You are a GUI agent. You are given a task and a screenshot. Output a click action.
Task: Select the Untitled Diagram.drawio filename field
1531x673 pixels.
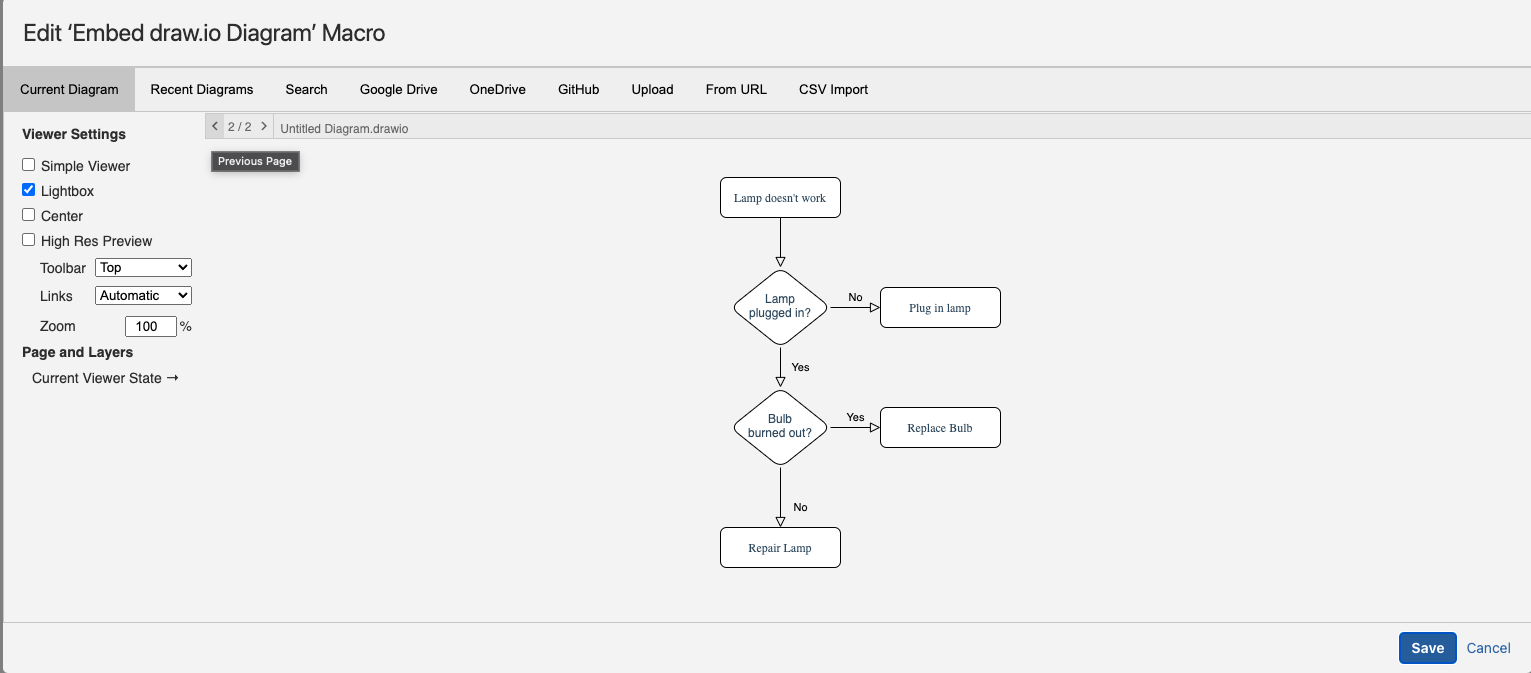point(343,128)
